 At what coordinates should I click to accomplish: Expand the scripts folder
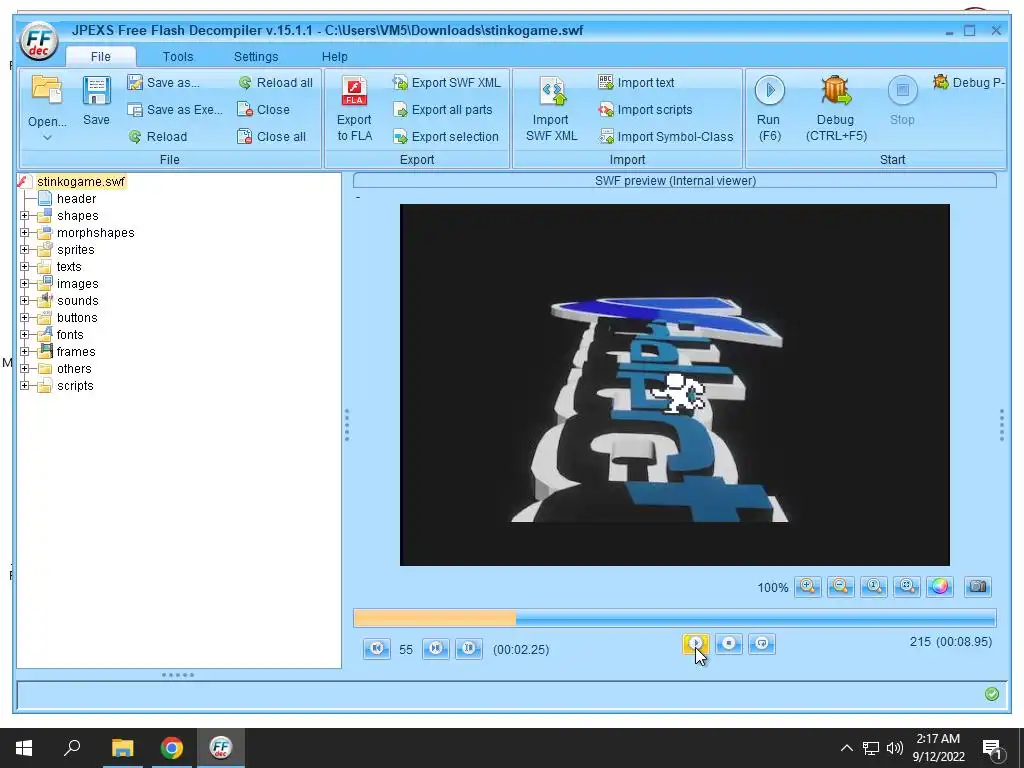point(25,385)
